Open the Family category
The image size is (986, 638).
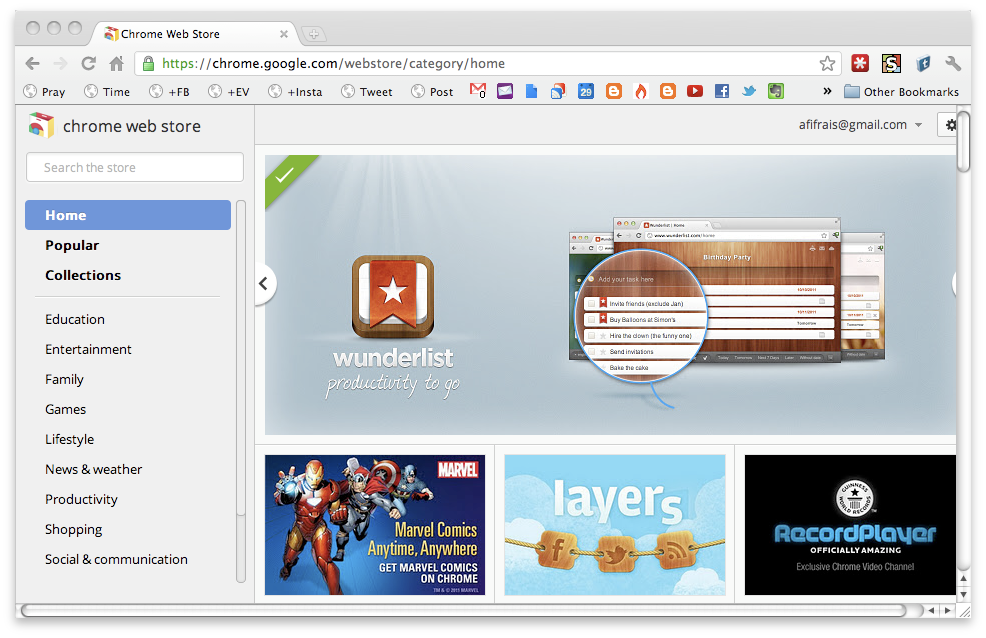64,380
